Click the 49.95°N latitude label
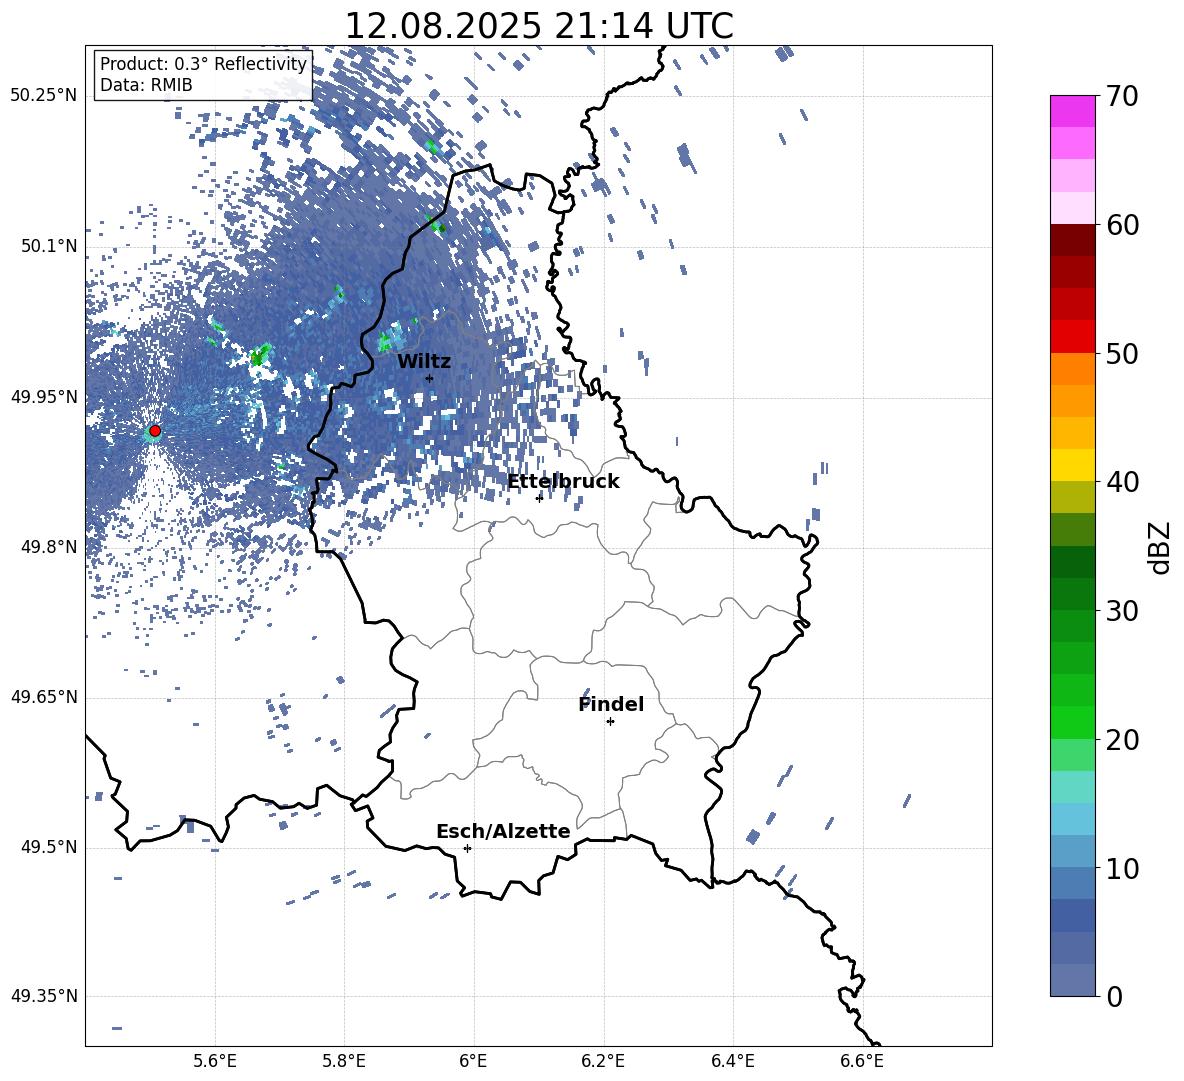1184x1081 pixels. point(44,397)
